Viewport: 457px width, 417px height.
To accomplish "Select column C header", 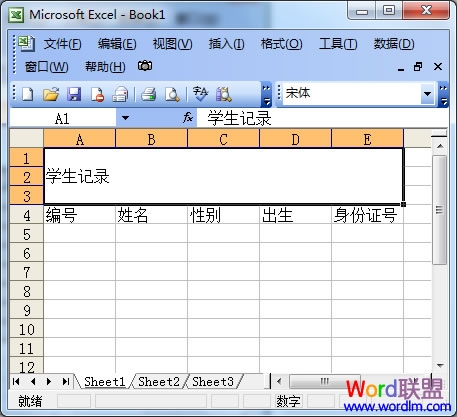I will (x=223, y=139).
